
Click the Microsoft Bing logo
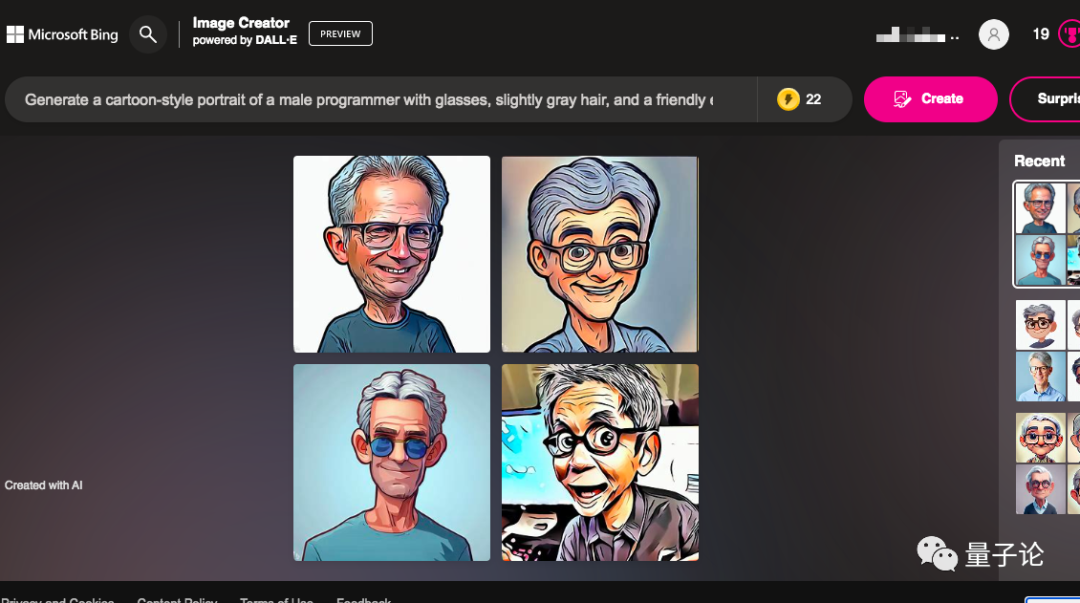63,34
